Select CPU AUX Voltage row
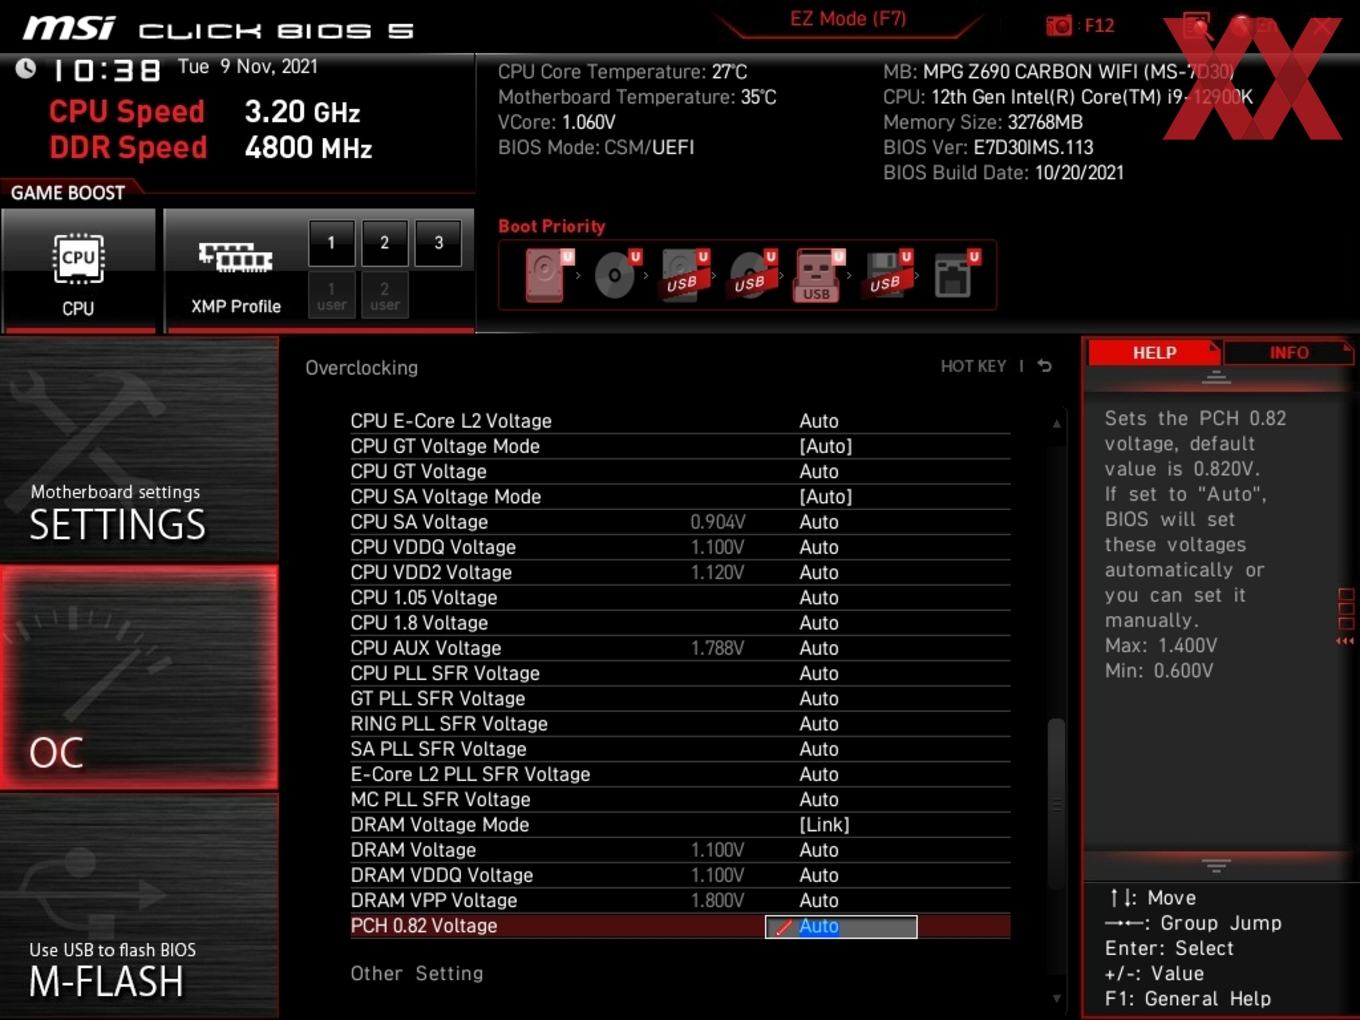This screenshot has width=1360, height=1020. click(x=680, y=648)
